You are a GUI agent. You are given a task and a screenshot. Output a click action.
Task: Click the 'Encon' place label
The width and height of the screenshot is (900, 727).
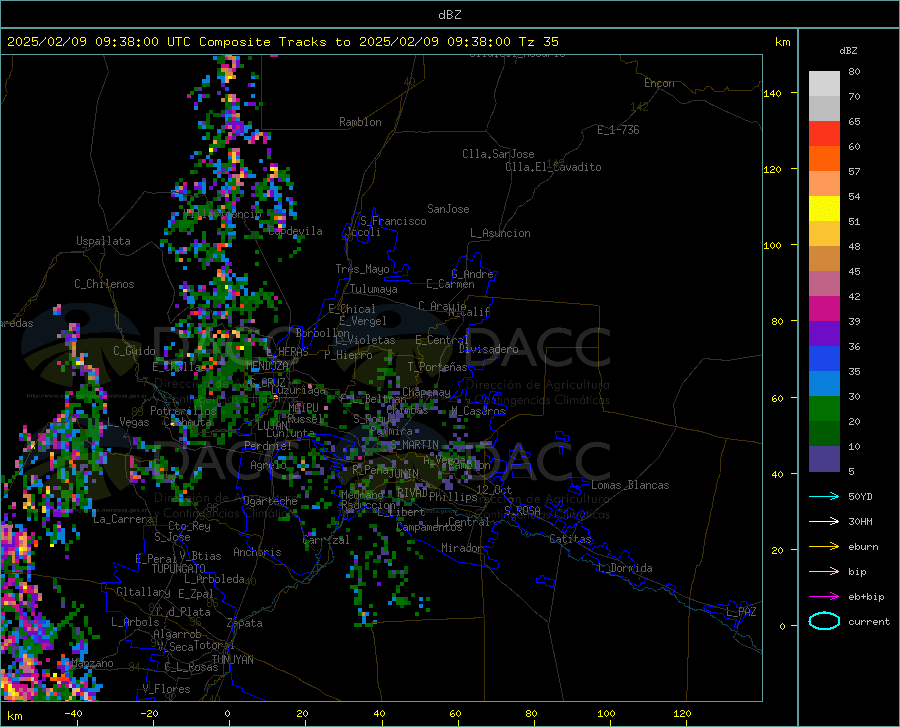659,83
